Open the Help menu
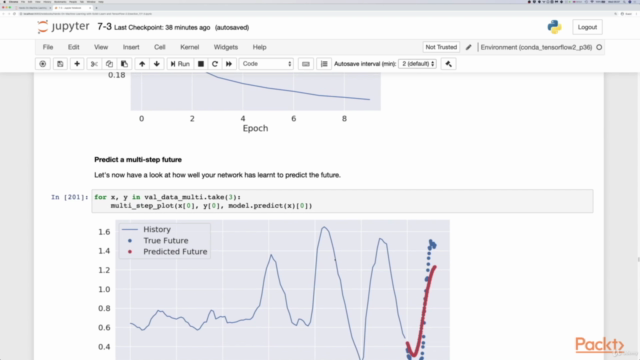This screenshot has width=640, height=360. [x=259, y=47]
